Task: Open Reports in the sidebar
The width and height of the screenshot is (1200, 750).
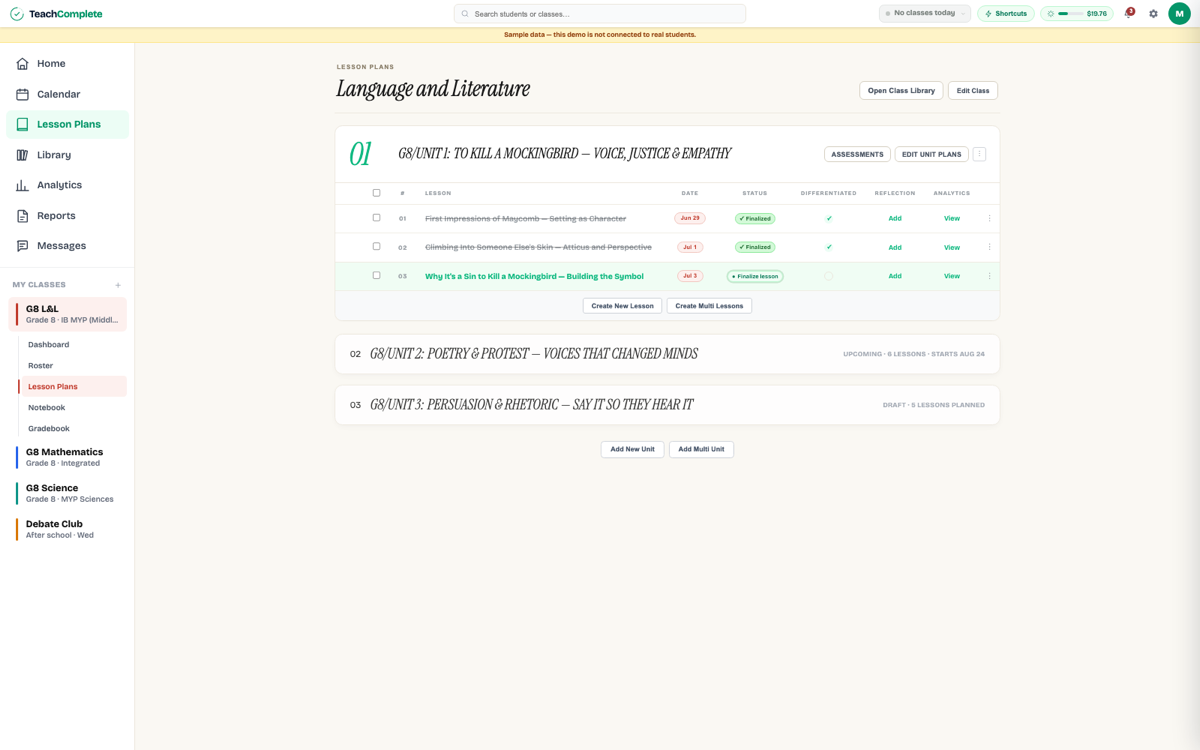Action: coord(67,216)
